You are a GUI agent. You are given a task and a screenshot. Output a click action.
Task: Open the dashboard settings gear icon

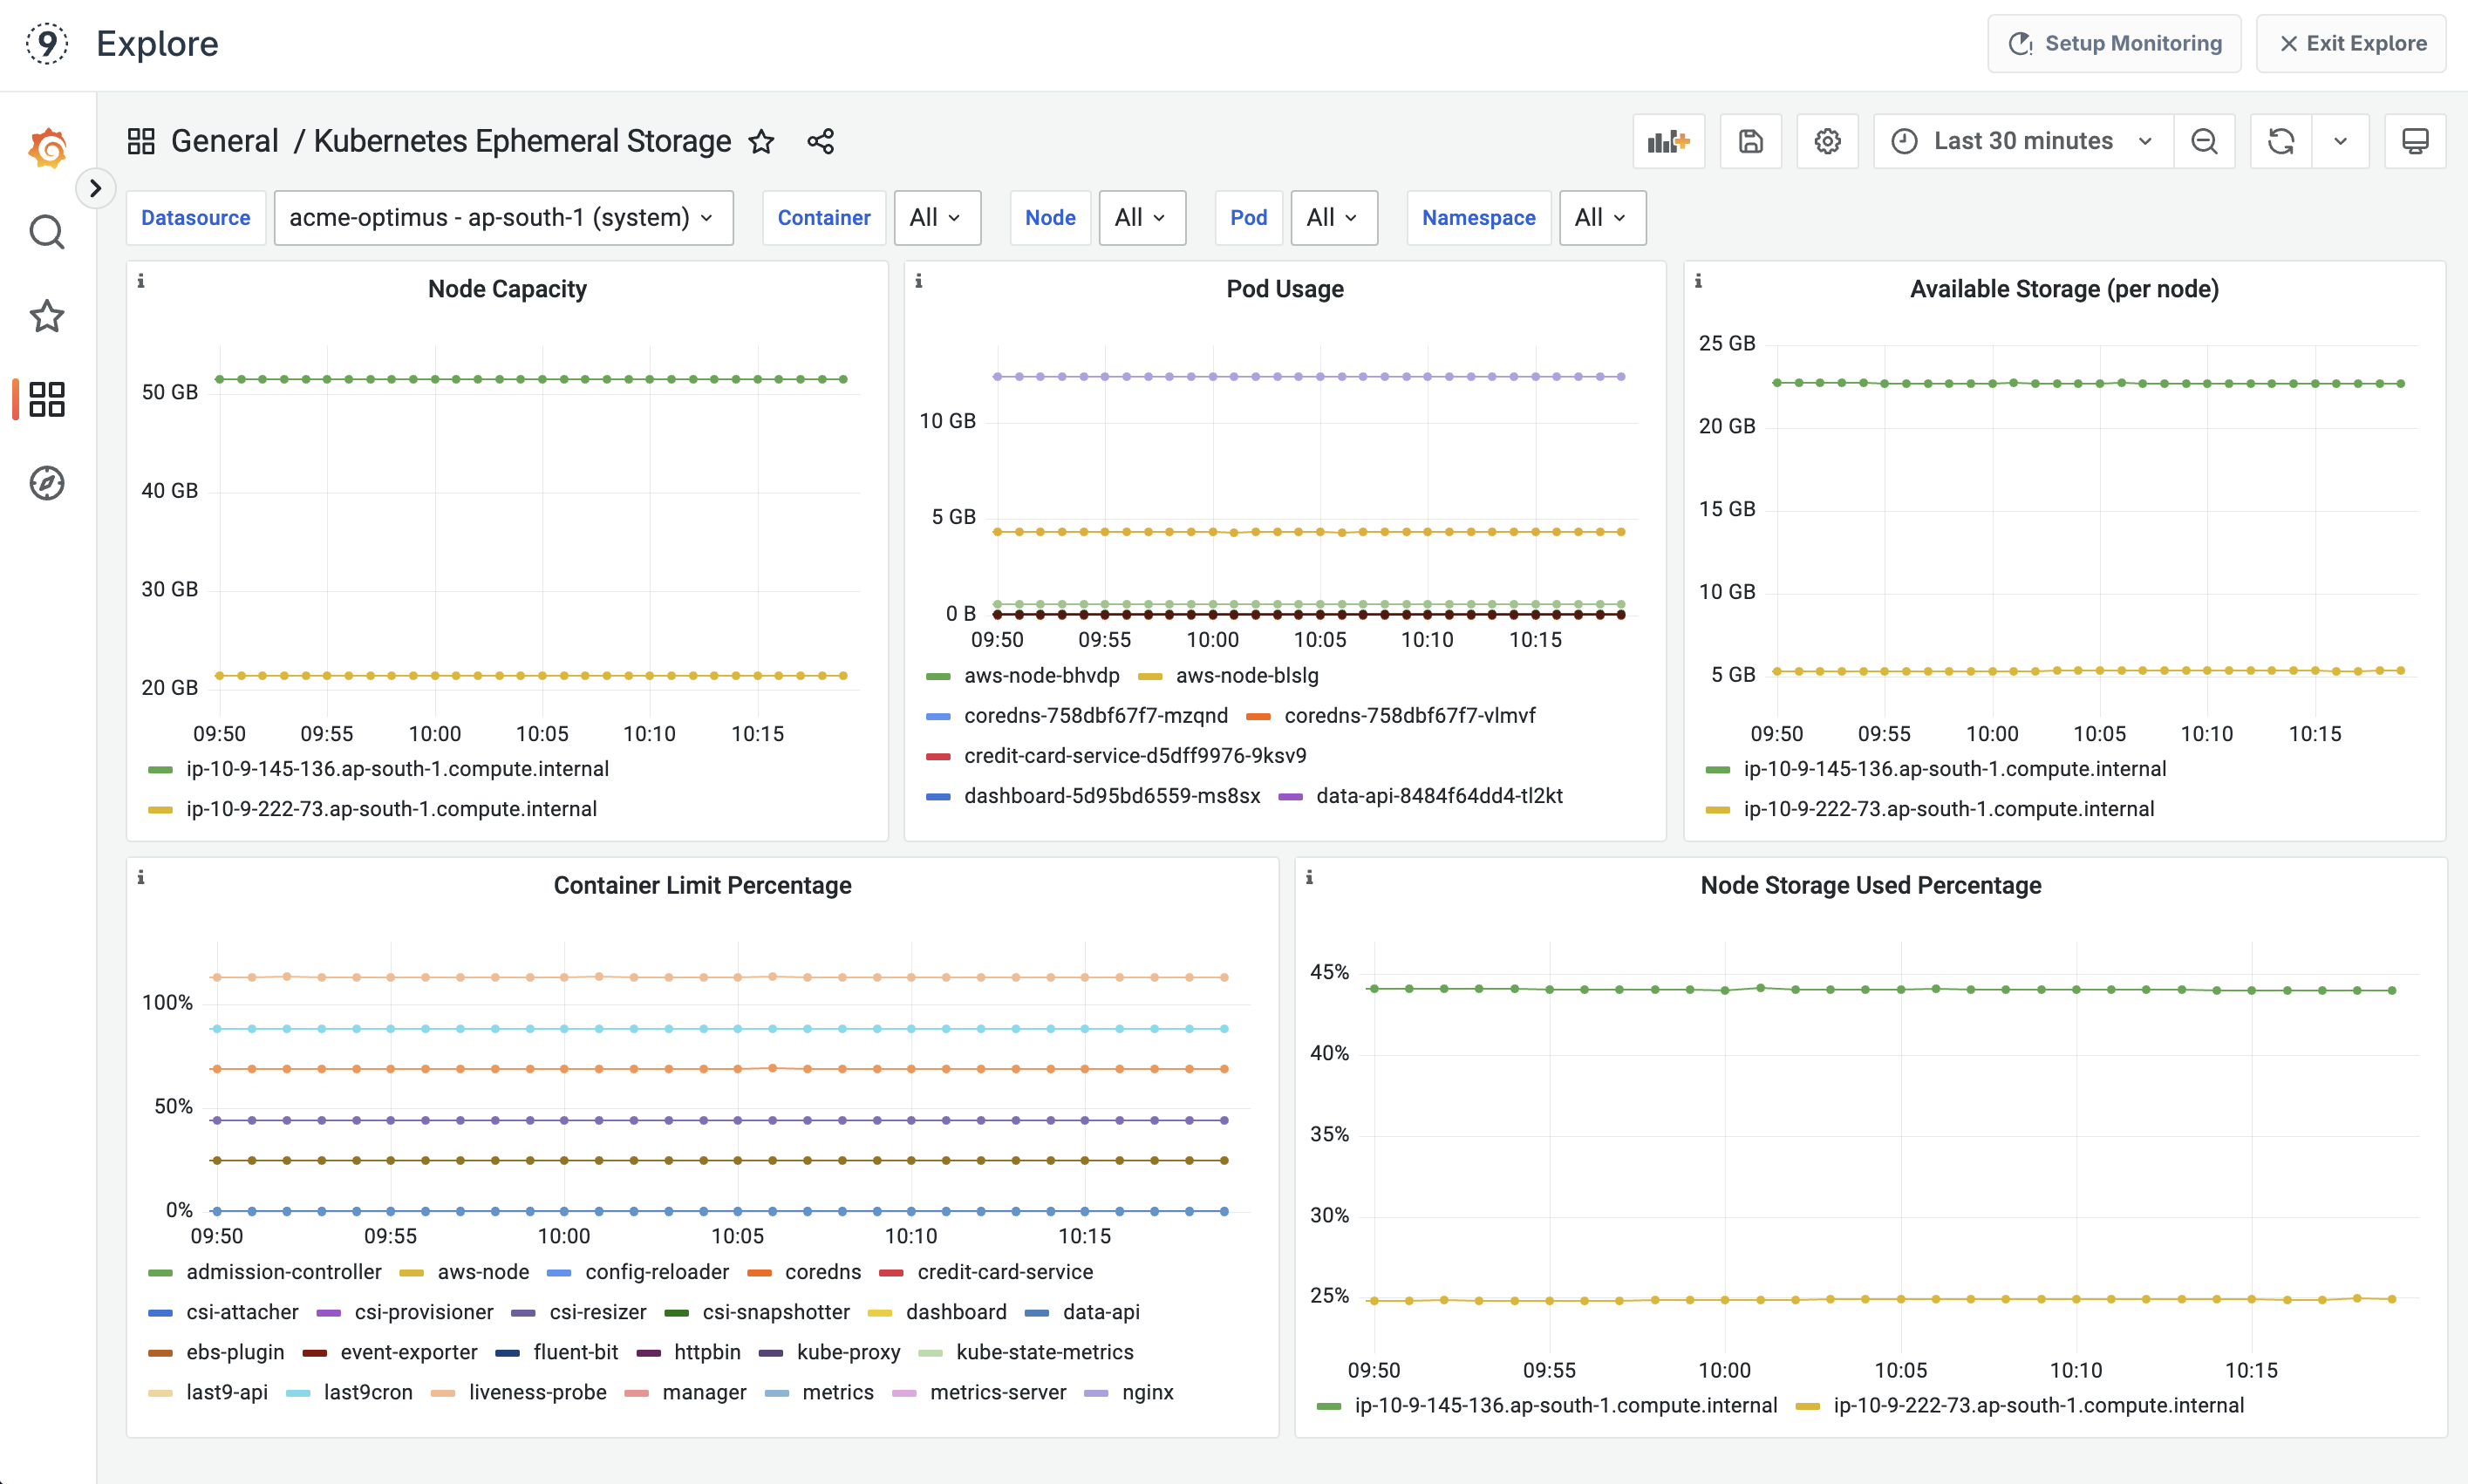1827,140
